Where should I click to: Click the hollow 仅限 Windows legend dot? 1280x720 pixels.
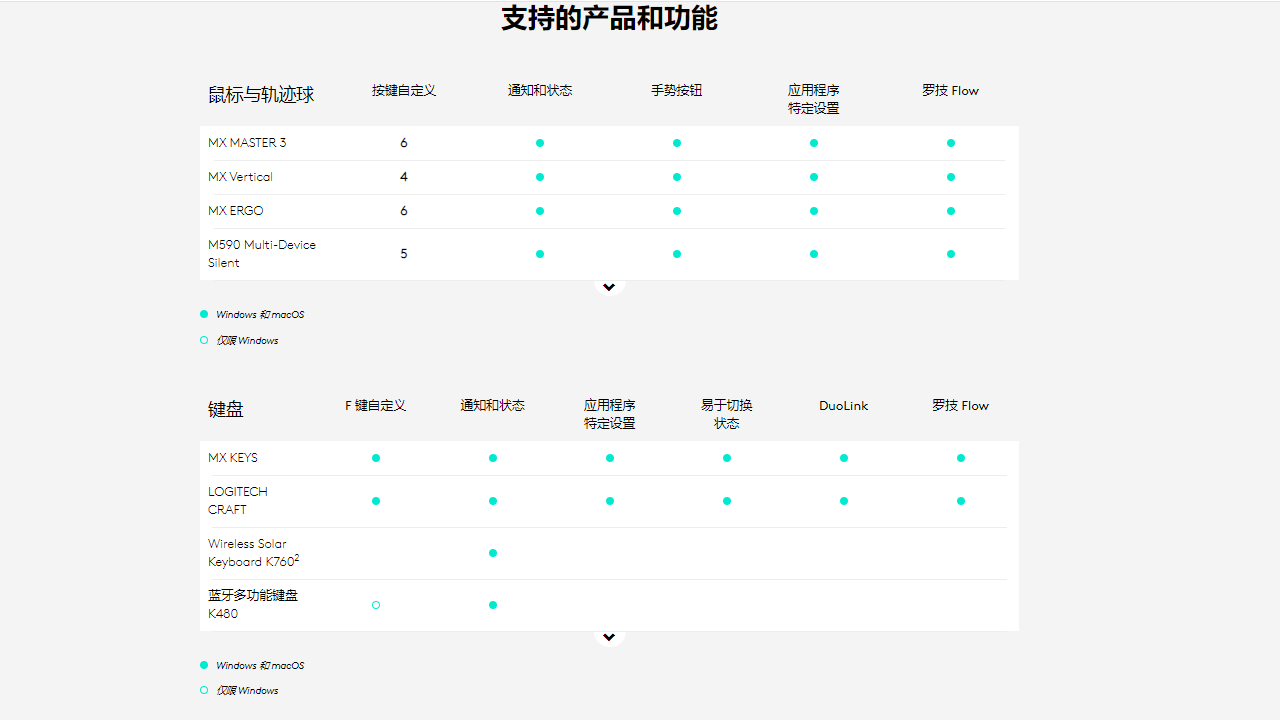coord(202,340)
